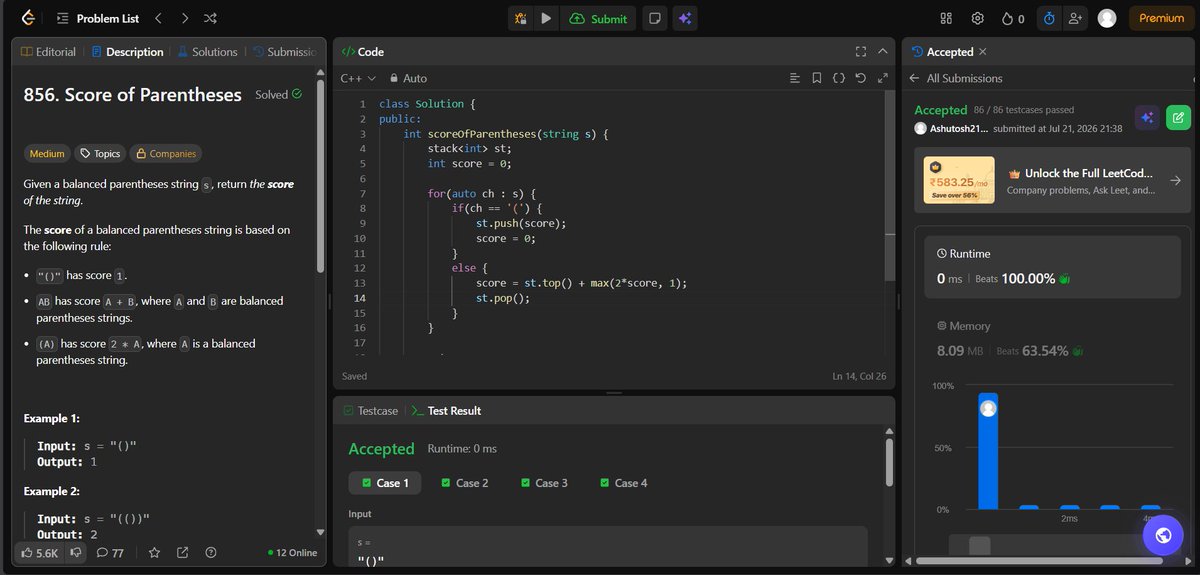The width and height of the screenshot is (1200, 575).
Task: Analyze submission with purple sparkle button
Action: [1147, 118]
